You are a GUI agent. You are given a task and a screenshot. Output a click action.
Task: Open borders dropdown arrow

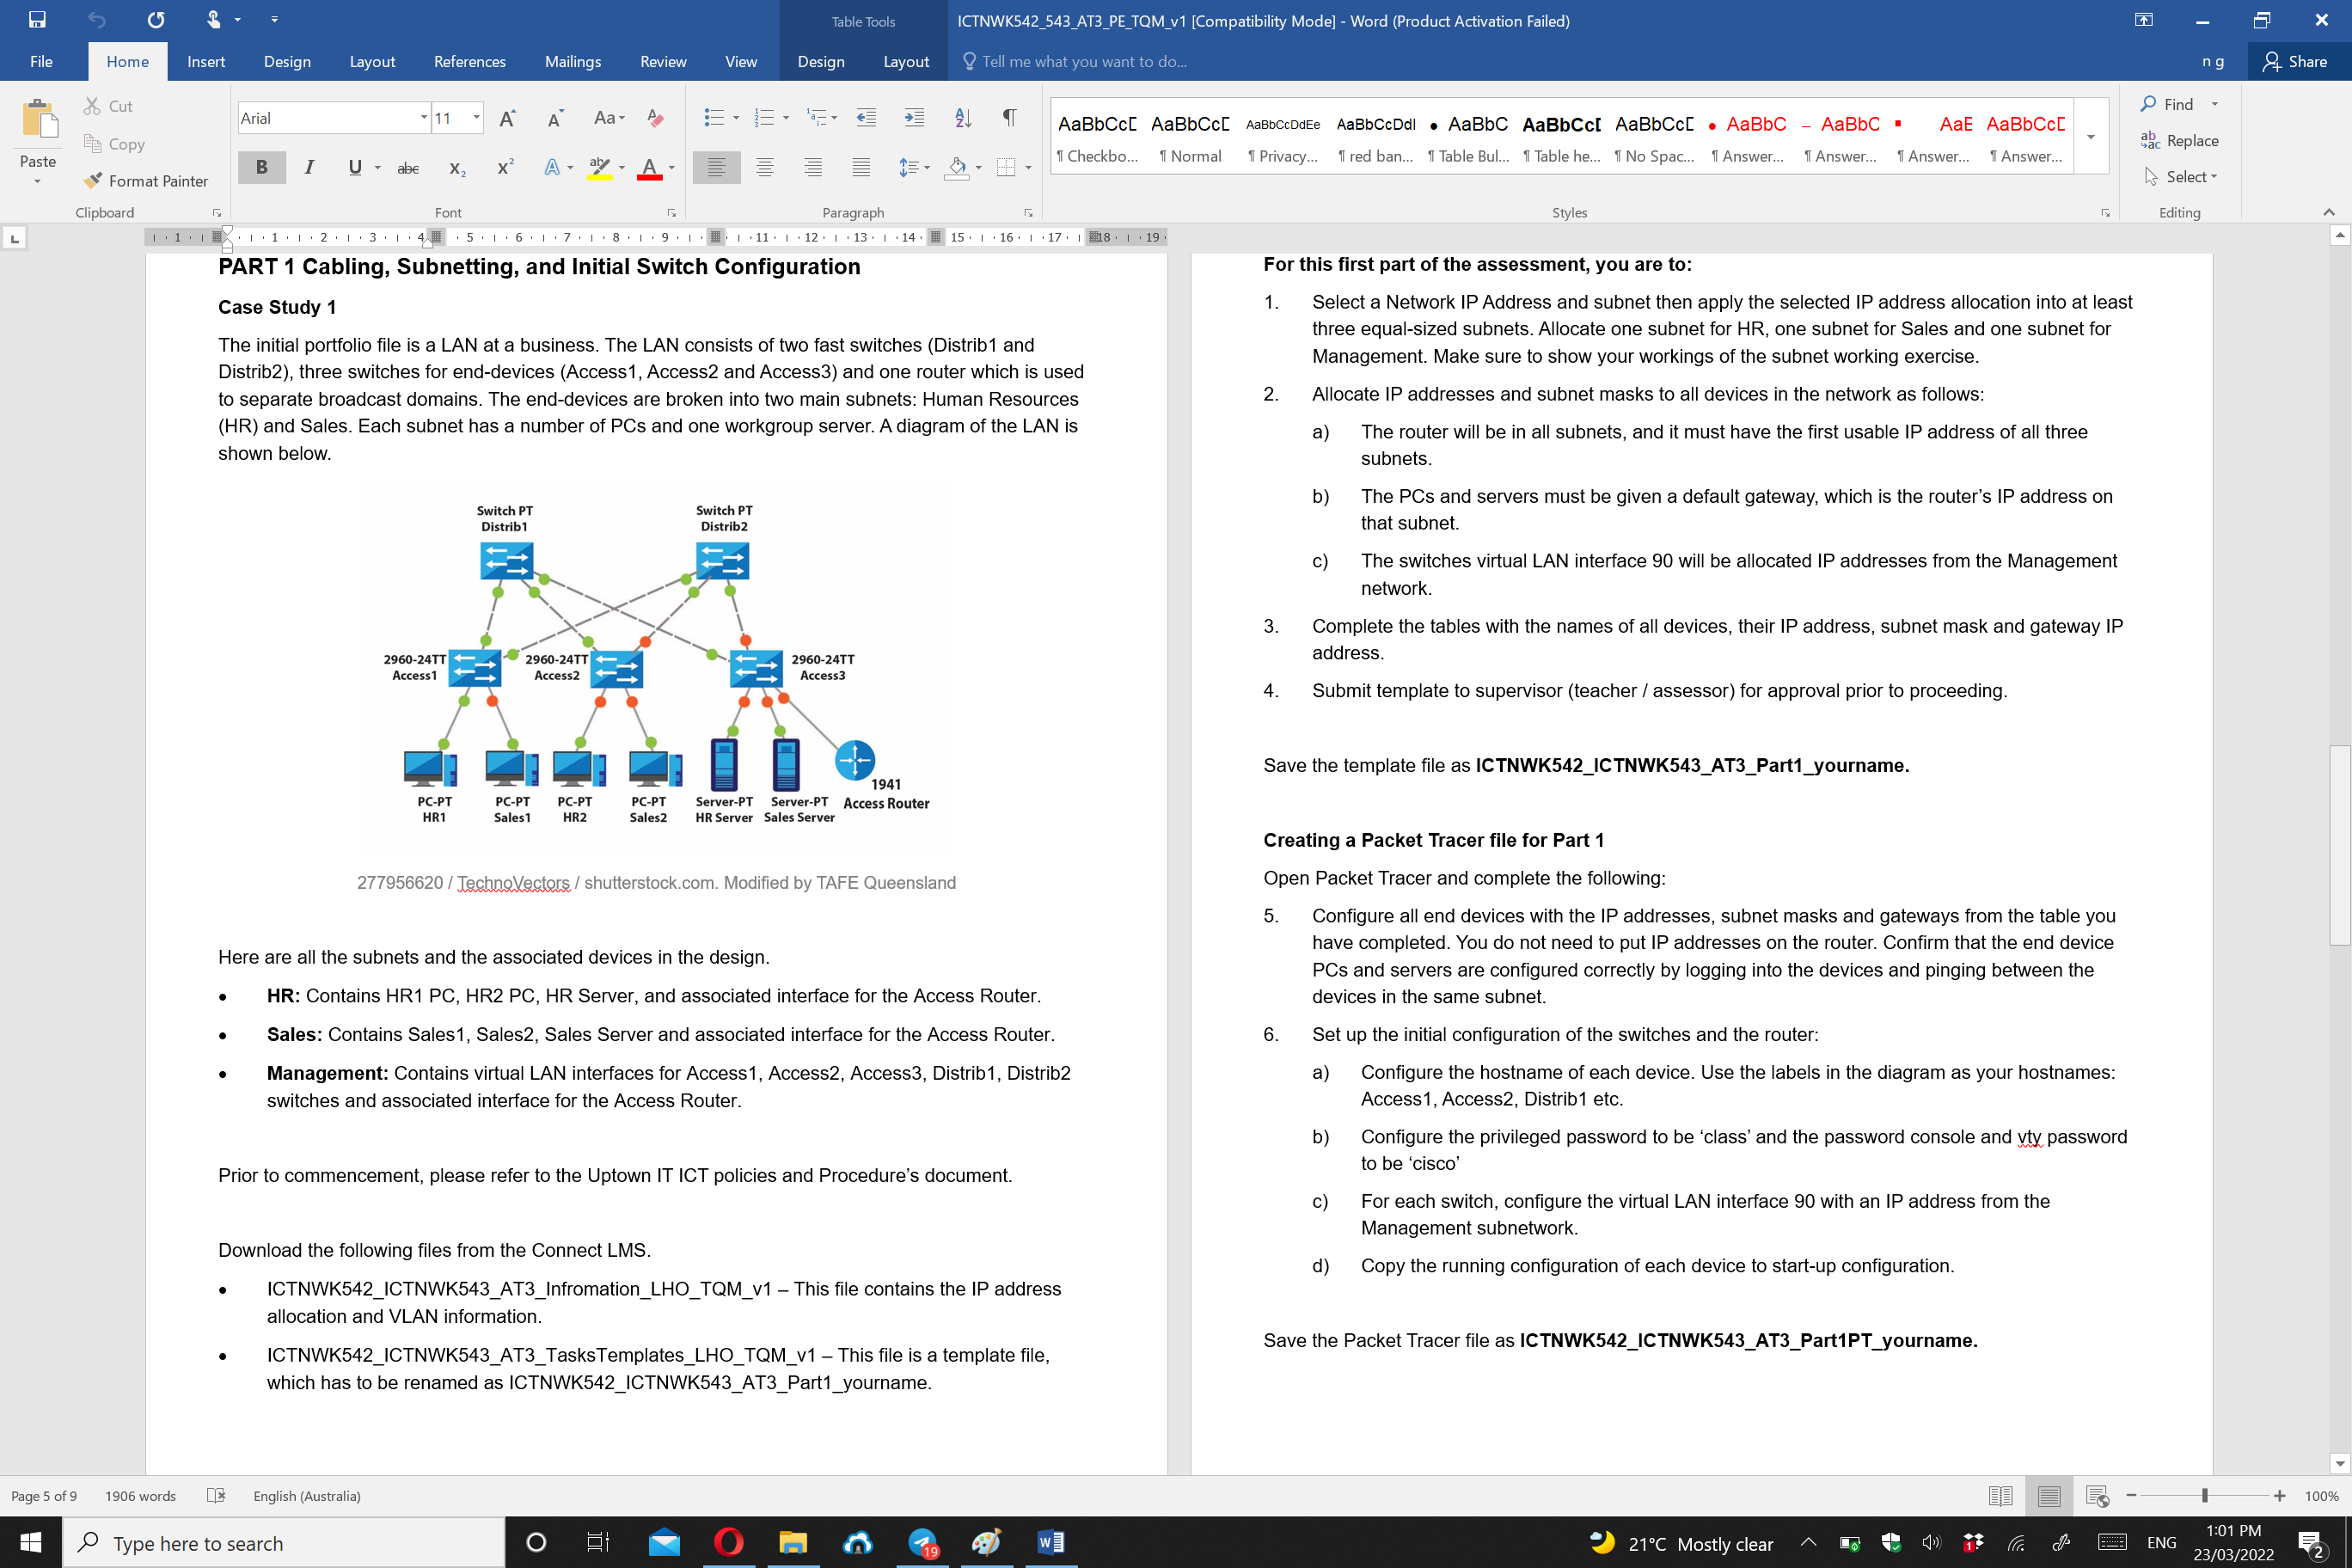point(1028,168)
